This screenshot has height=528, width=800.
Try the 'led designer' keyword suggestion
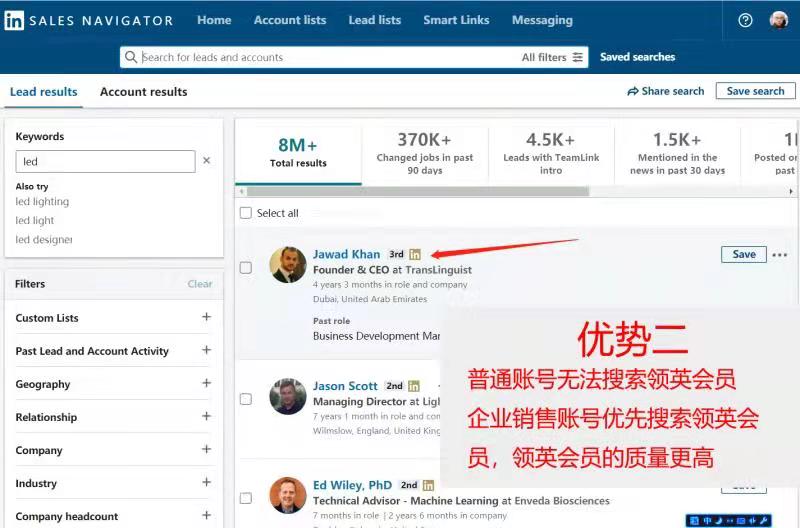[x=44, y=240]
